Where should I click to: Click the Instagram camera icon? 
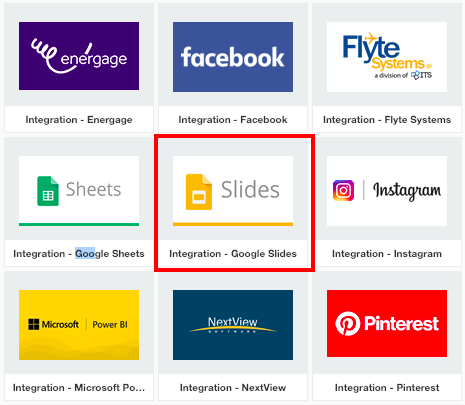point(343,190)
